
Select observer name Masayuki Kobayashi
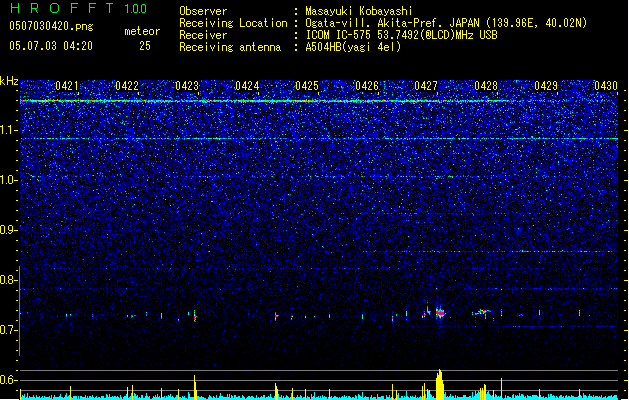pos(359,11)
